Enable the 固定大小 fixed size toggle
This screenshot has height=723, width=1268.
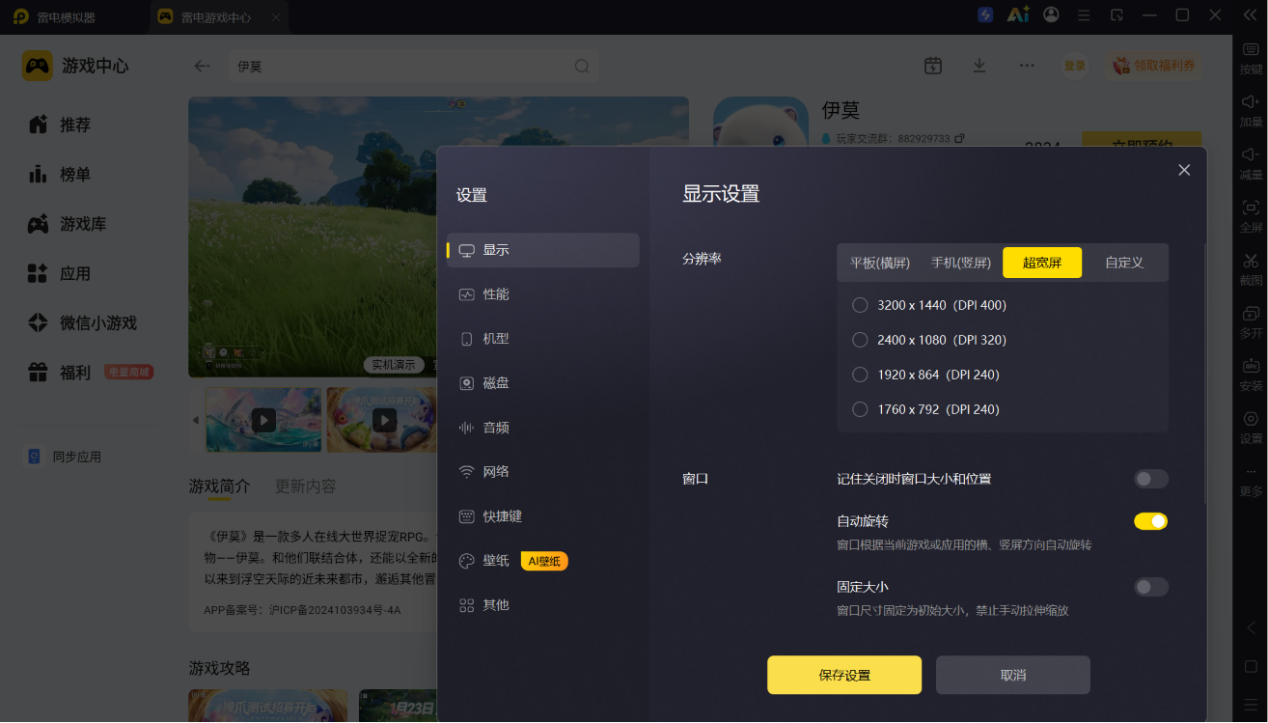(1151, 587)
